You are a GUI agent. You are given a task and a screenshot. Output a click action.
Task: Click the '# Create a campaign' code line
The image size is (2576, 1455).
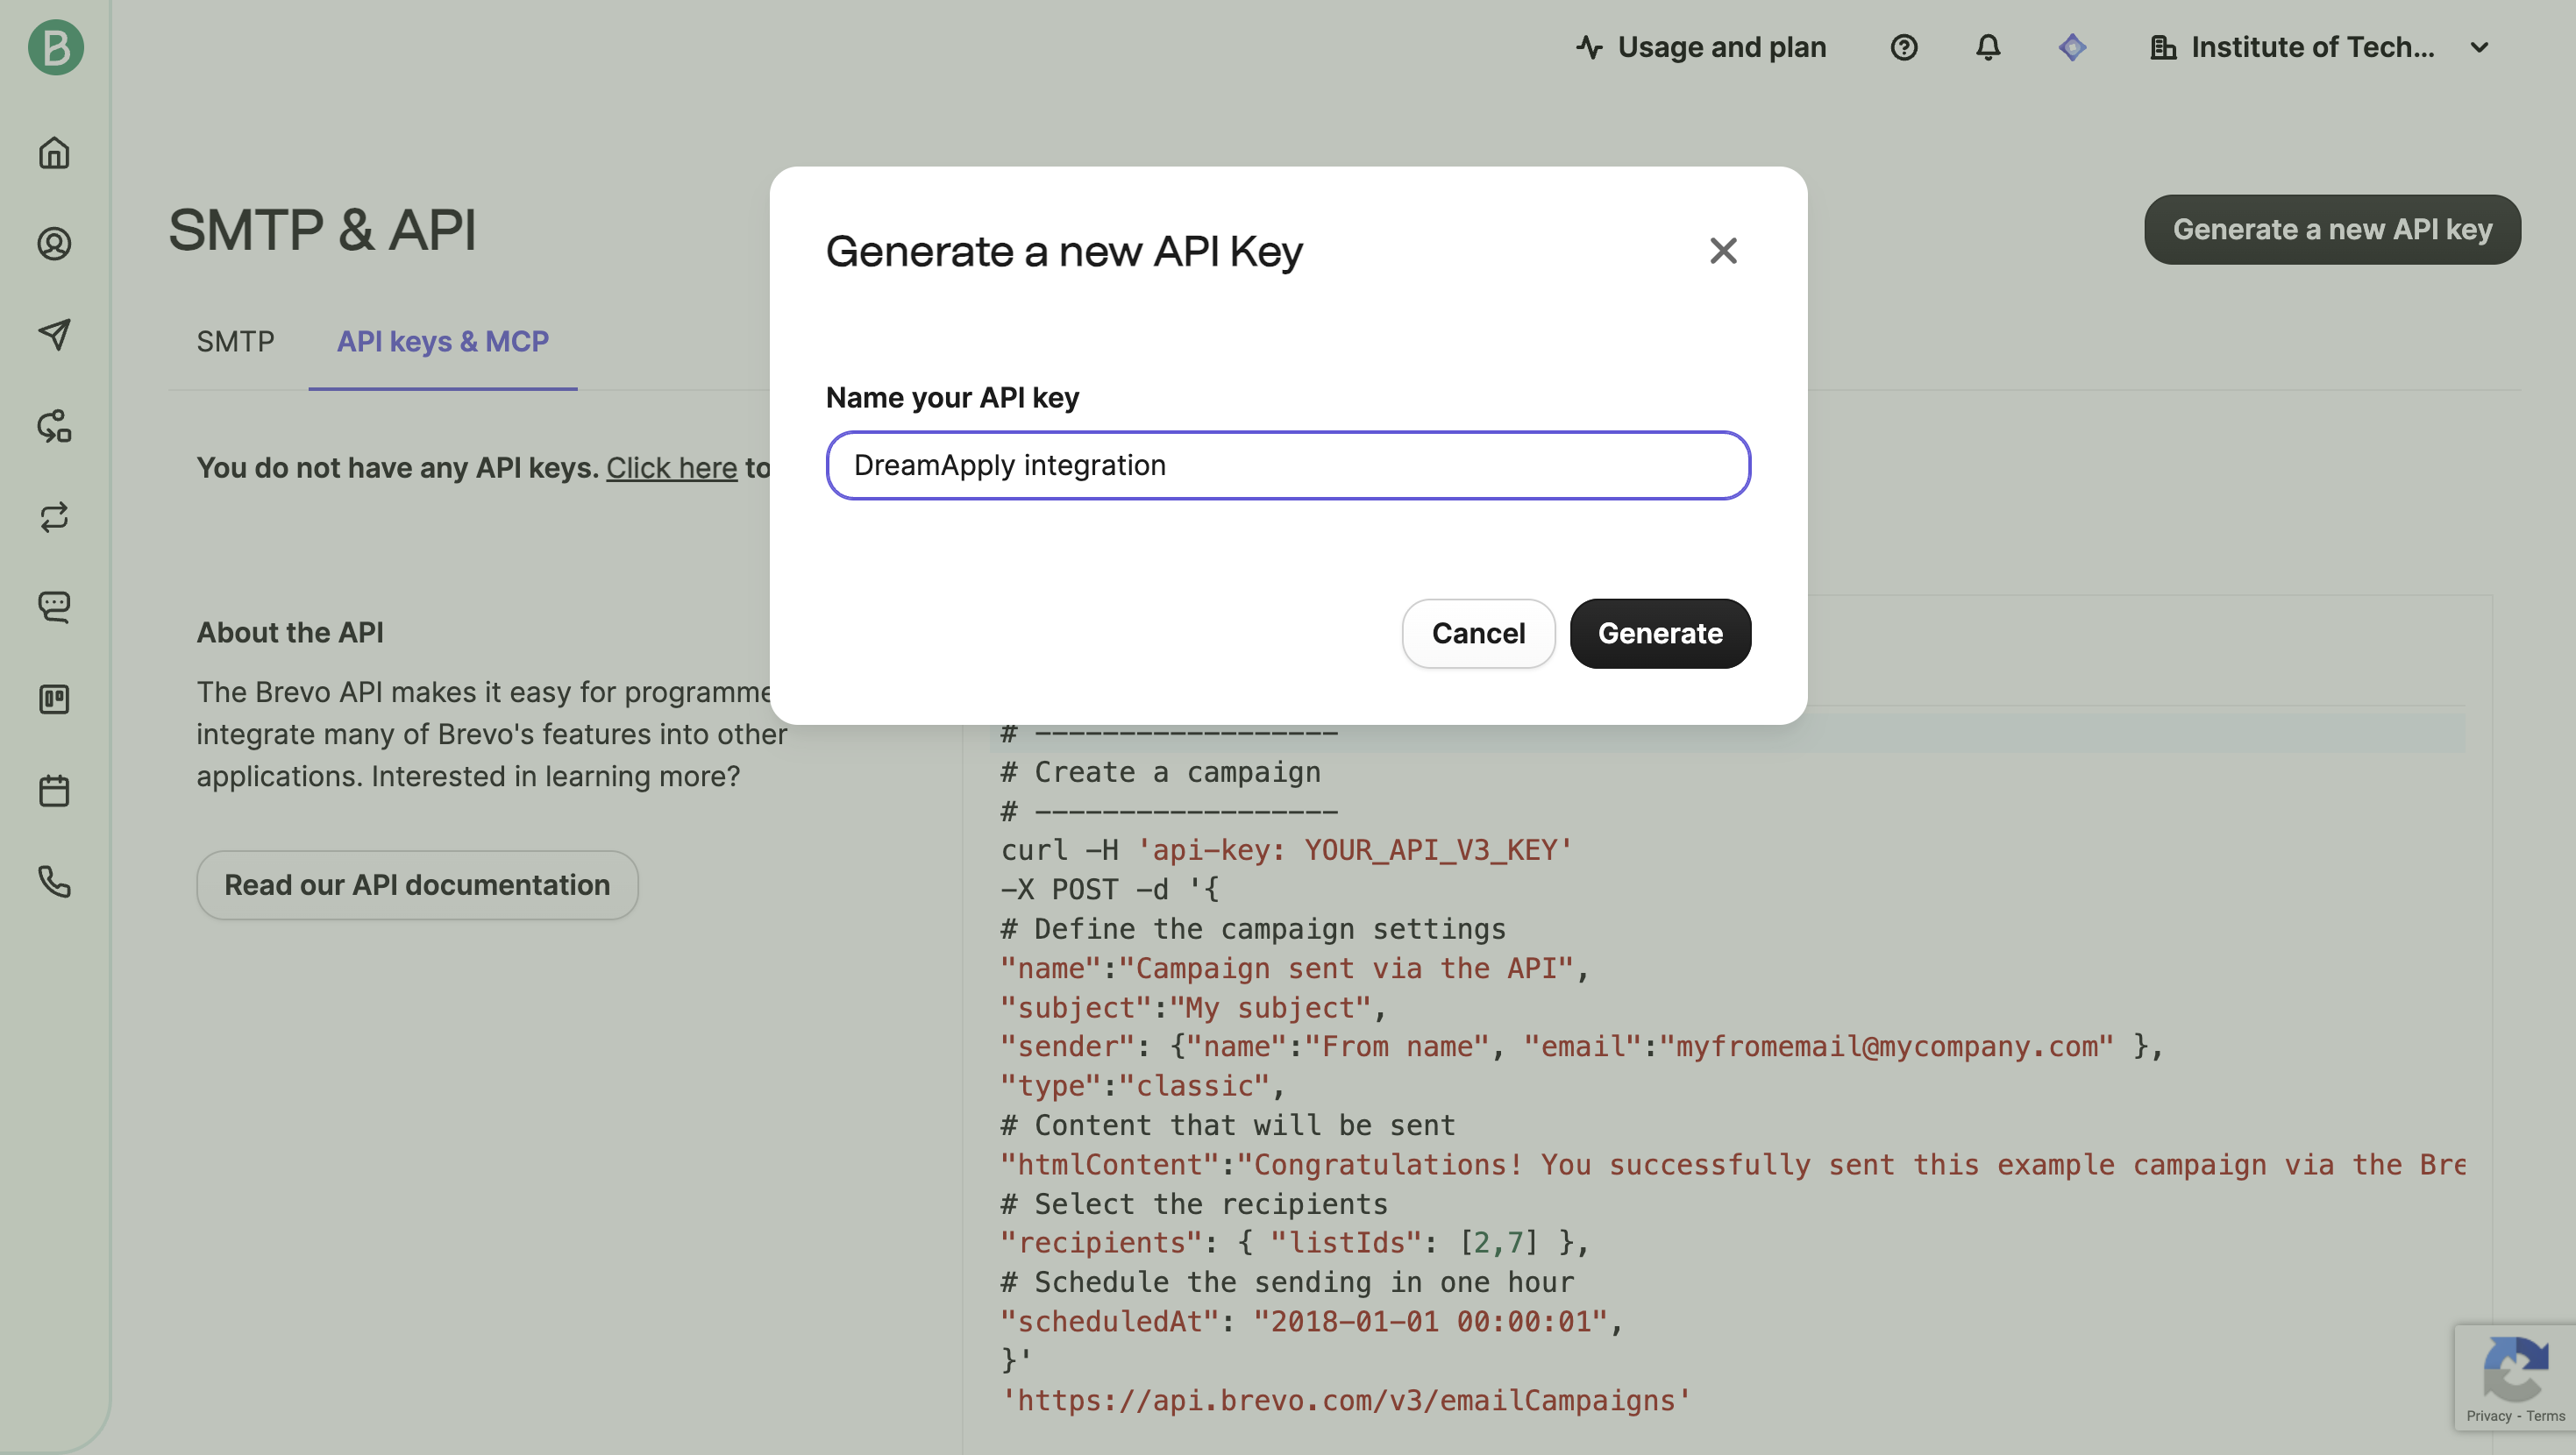1161,772
